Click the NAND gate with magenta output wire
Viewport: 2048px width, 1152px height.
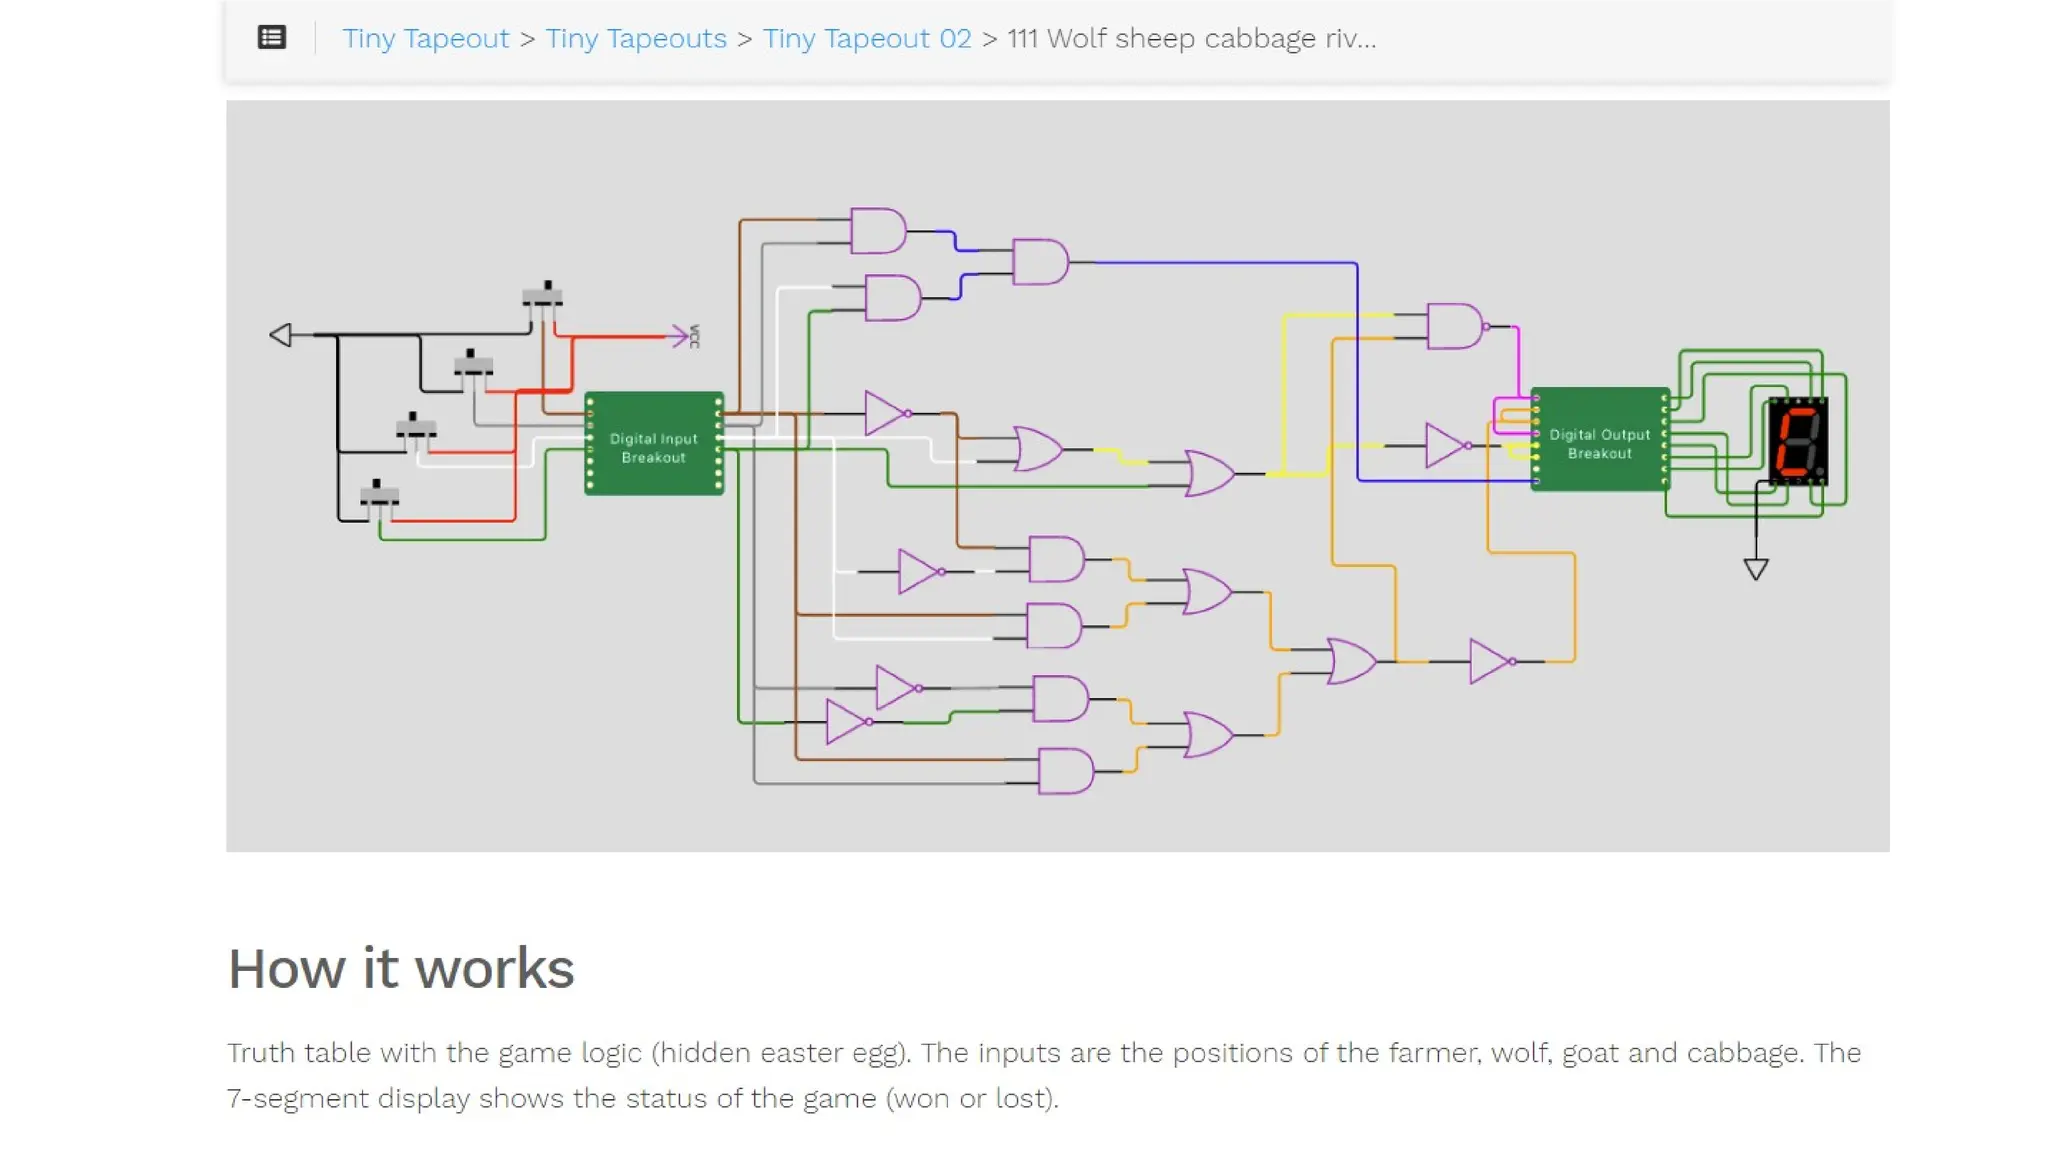click(x=1455, y=326)
